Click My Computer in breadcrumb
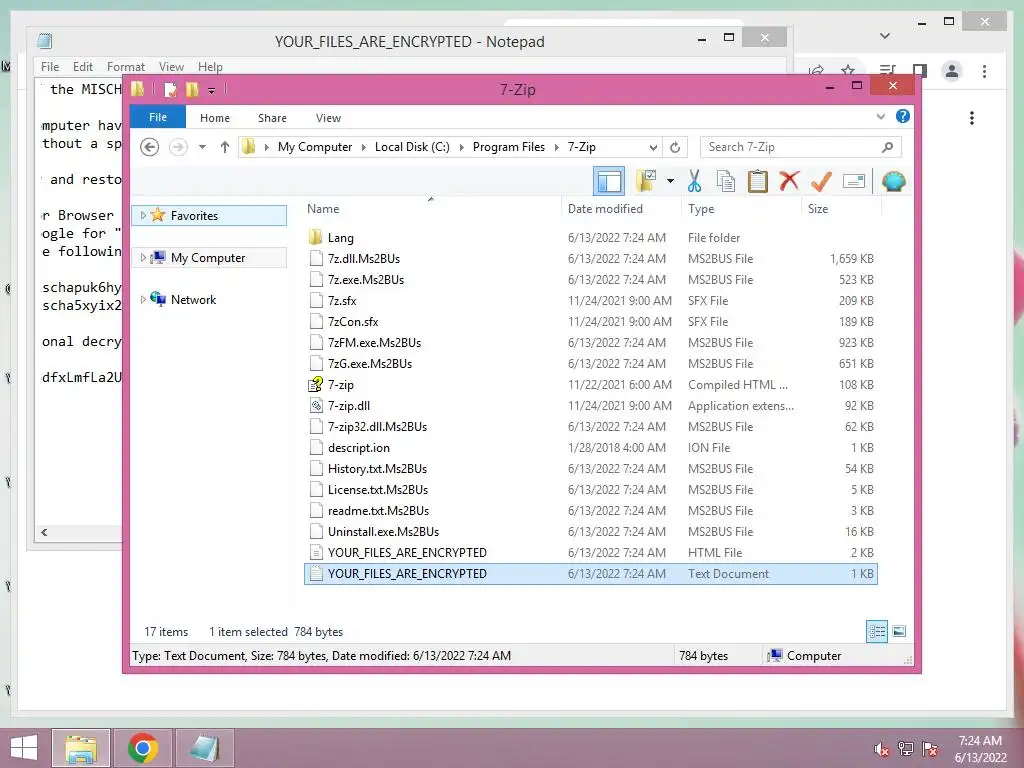Image resolution: width=1024 pixels, height=768 pixels. click(x=315, y=147)
